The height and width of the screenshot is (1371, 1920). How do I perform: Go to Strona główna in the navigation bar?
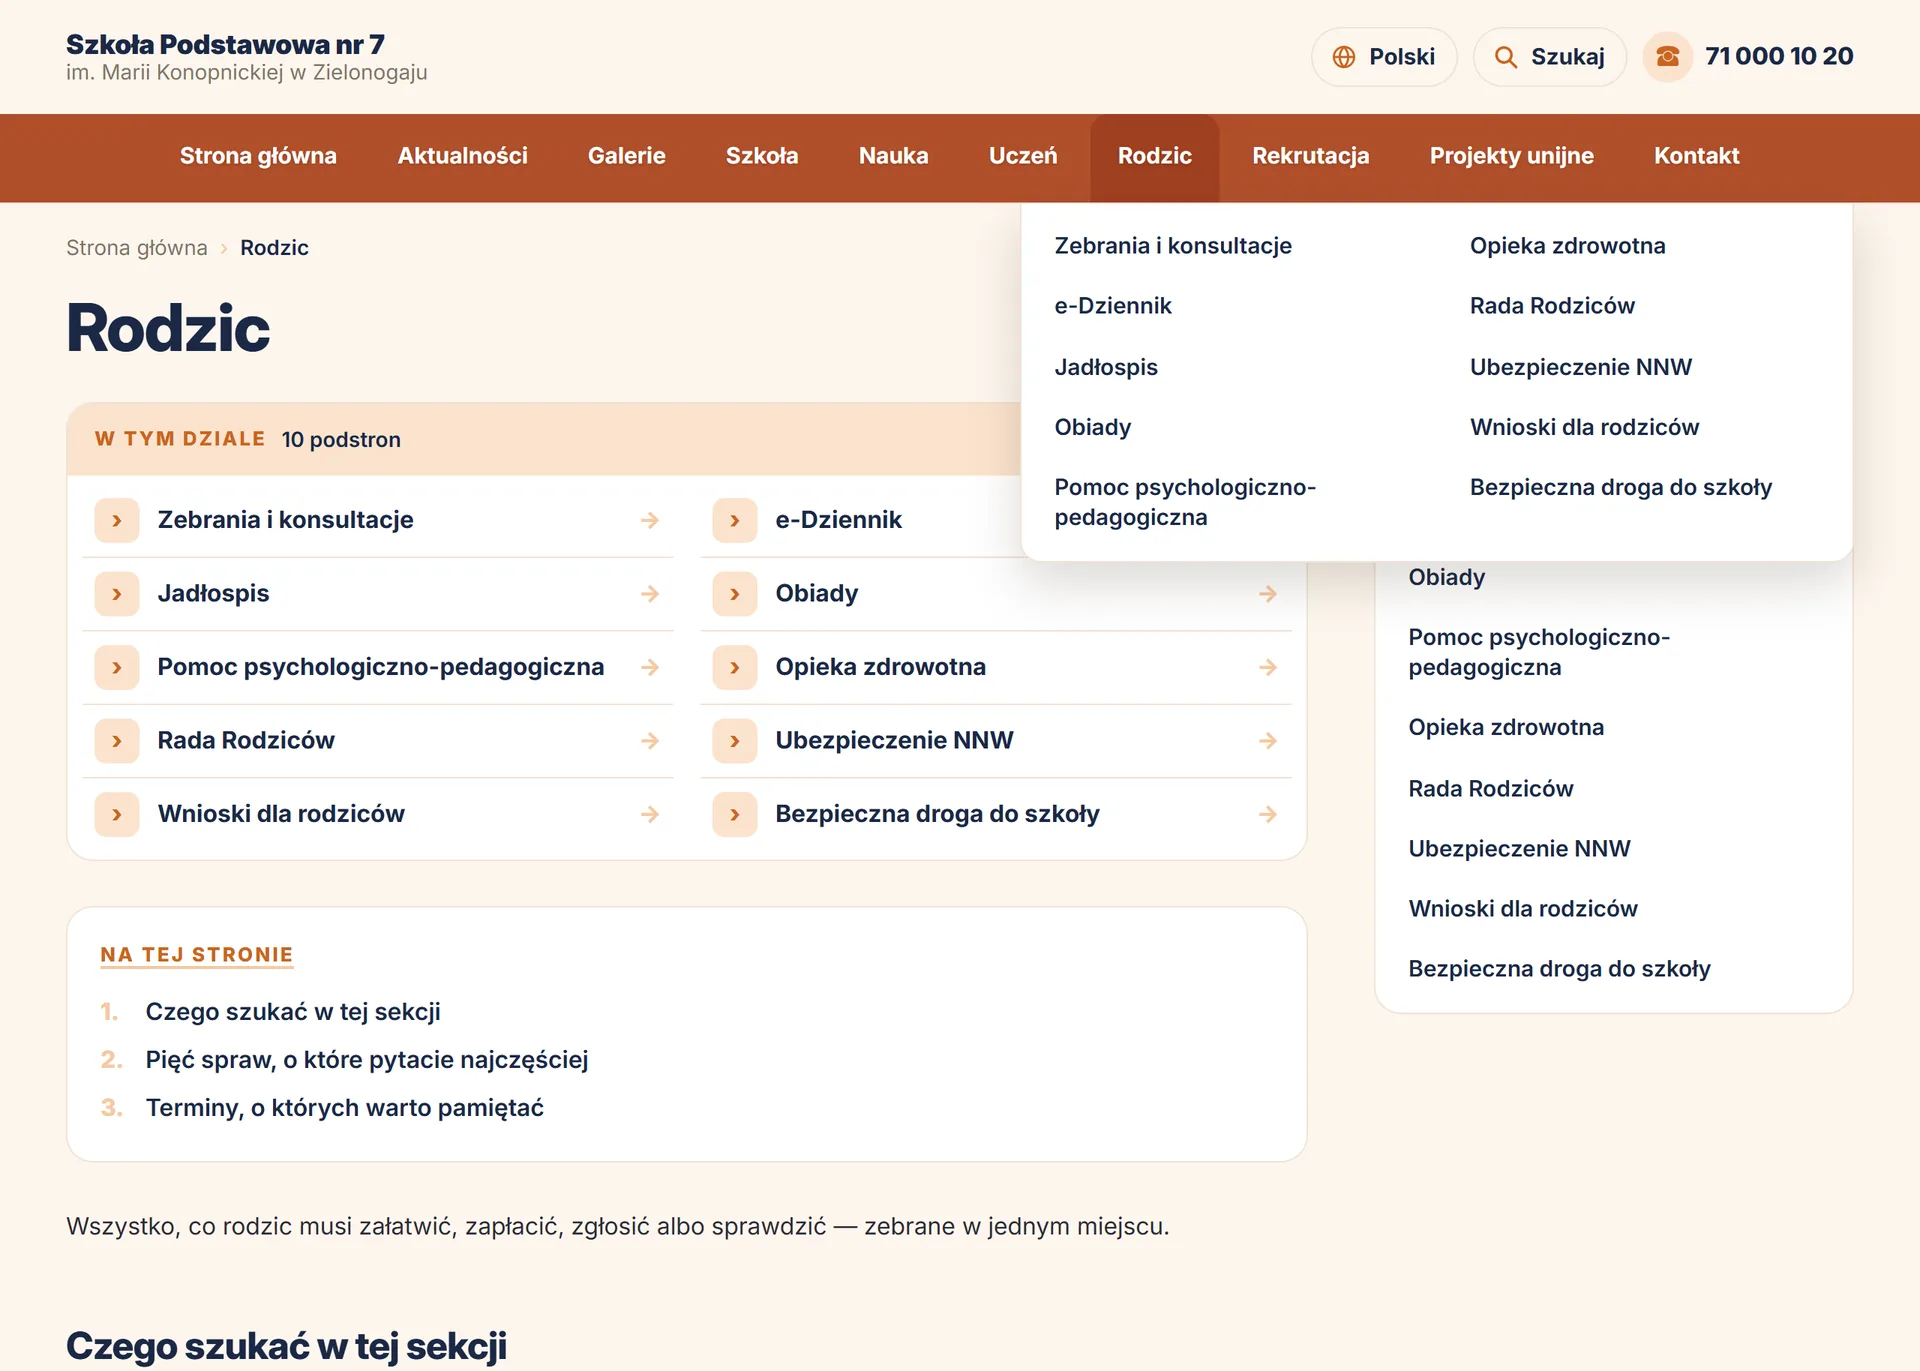(x=258, y=156)
